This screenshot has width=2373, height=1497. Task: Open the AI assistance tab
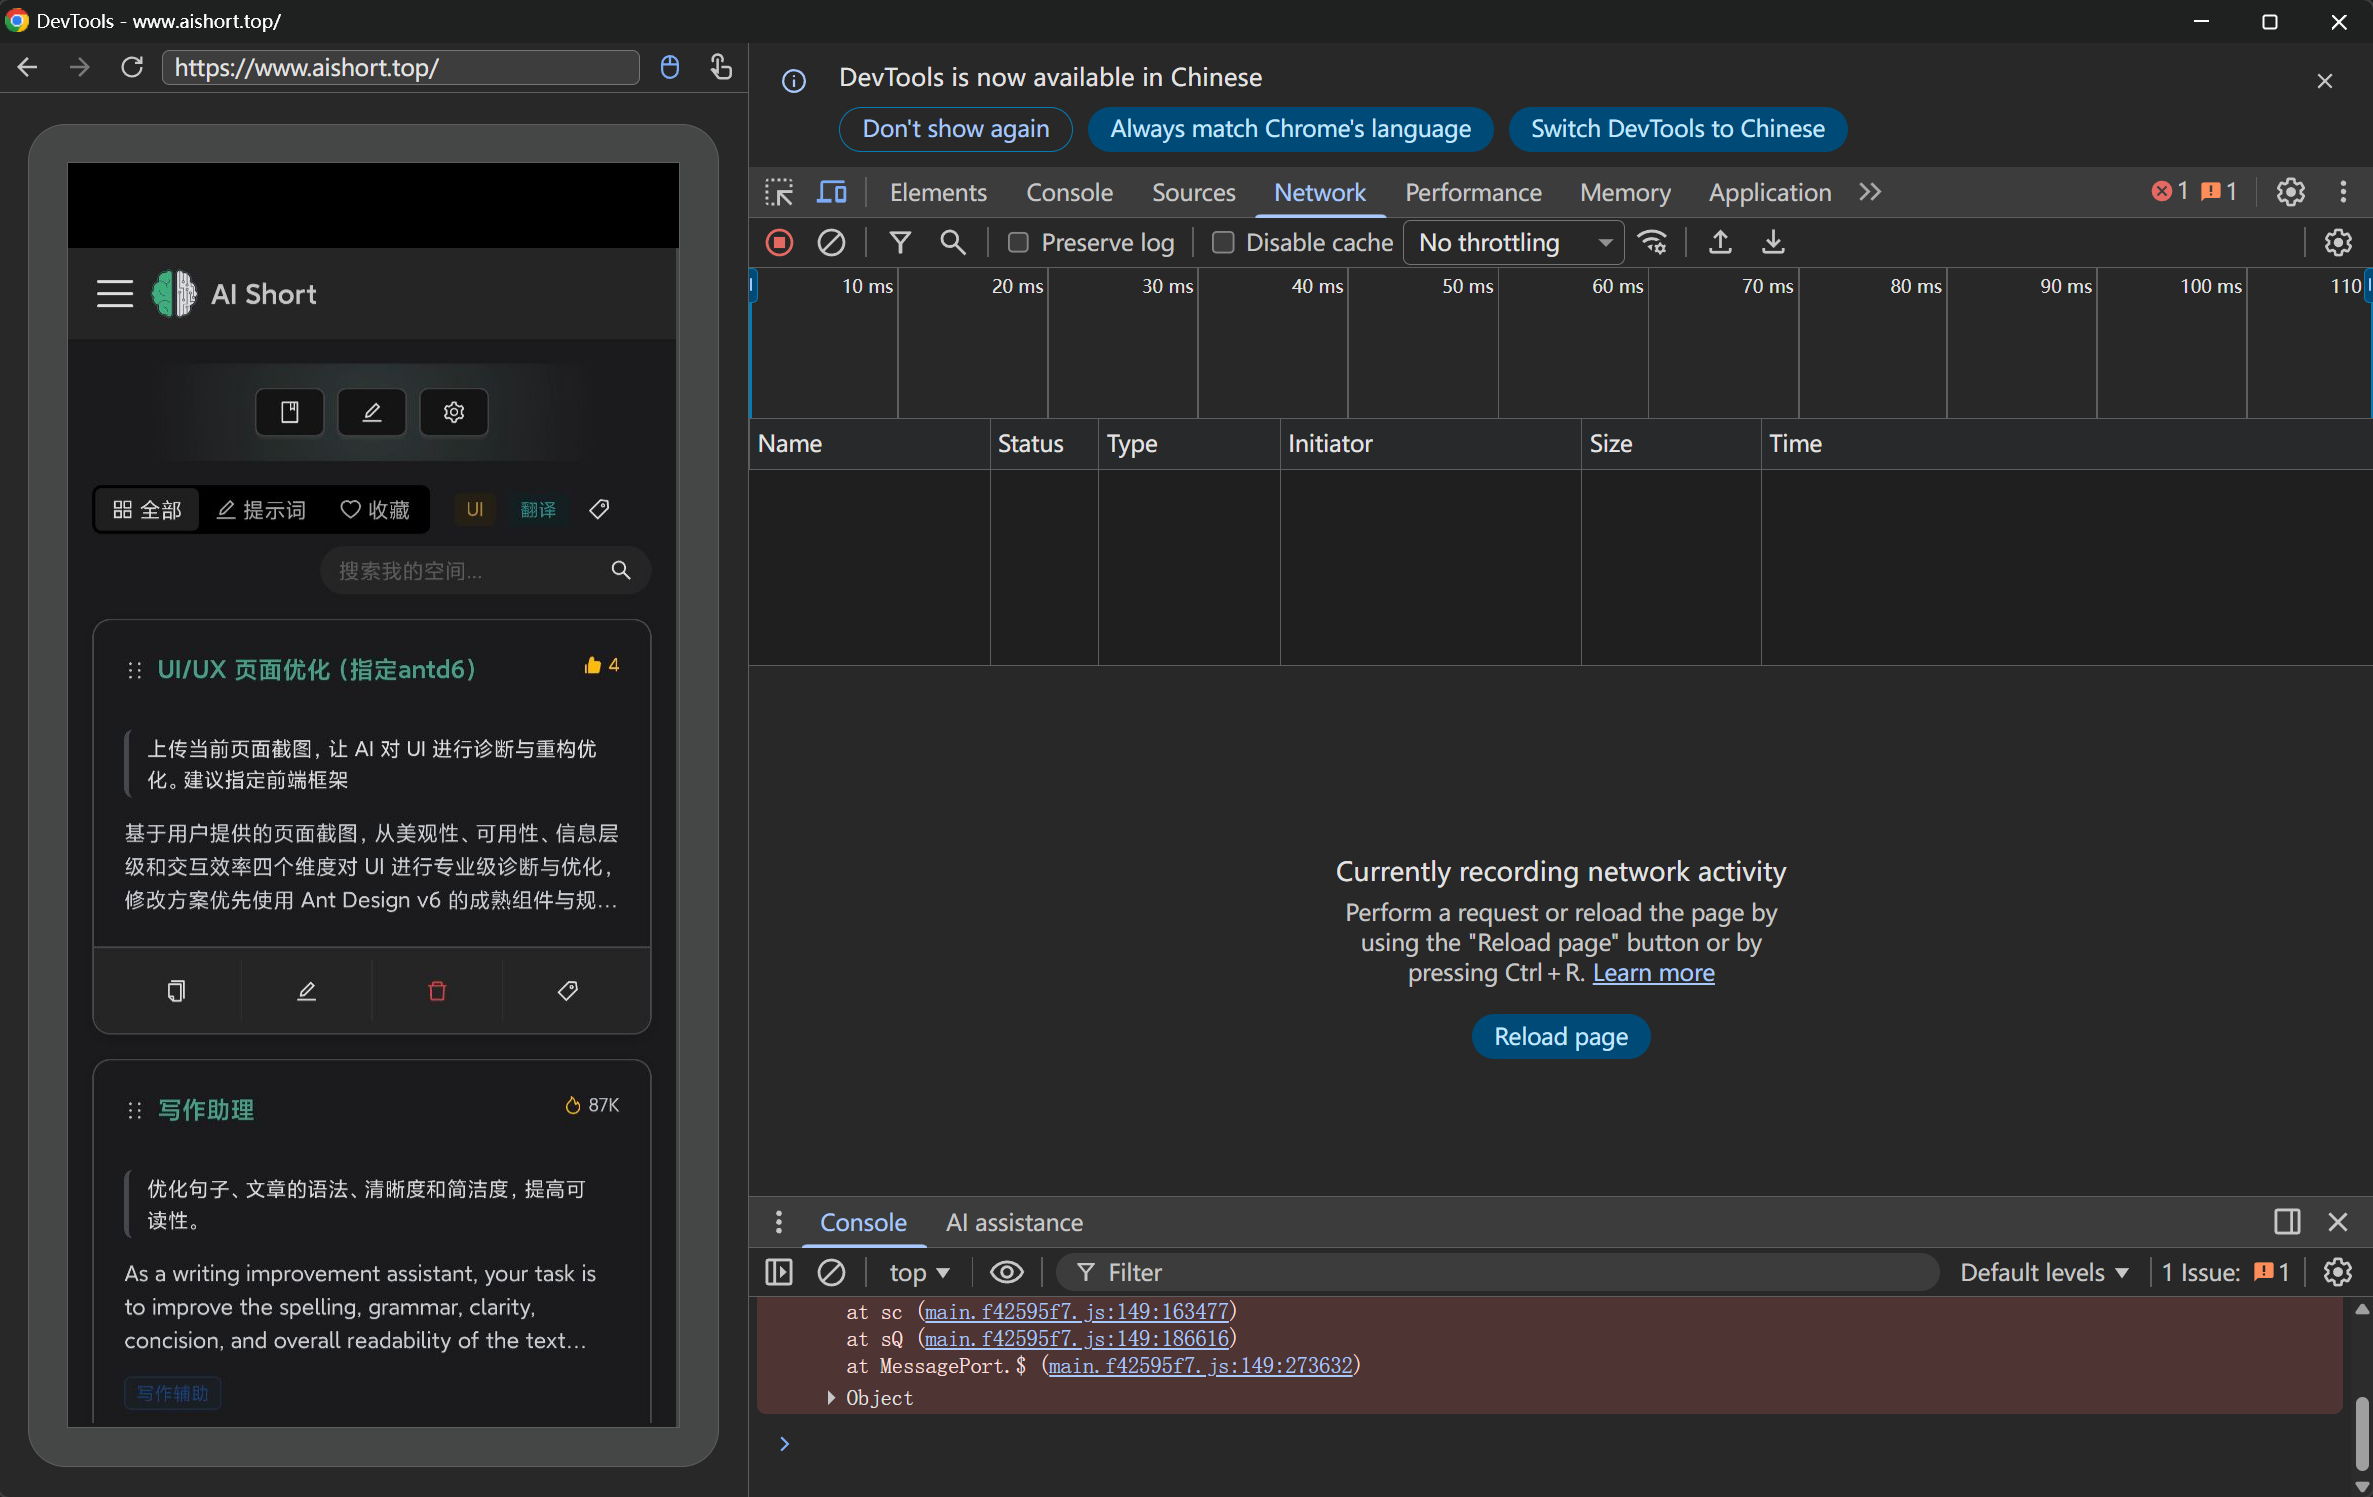[x=1014, y=1222]
